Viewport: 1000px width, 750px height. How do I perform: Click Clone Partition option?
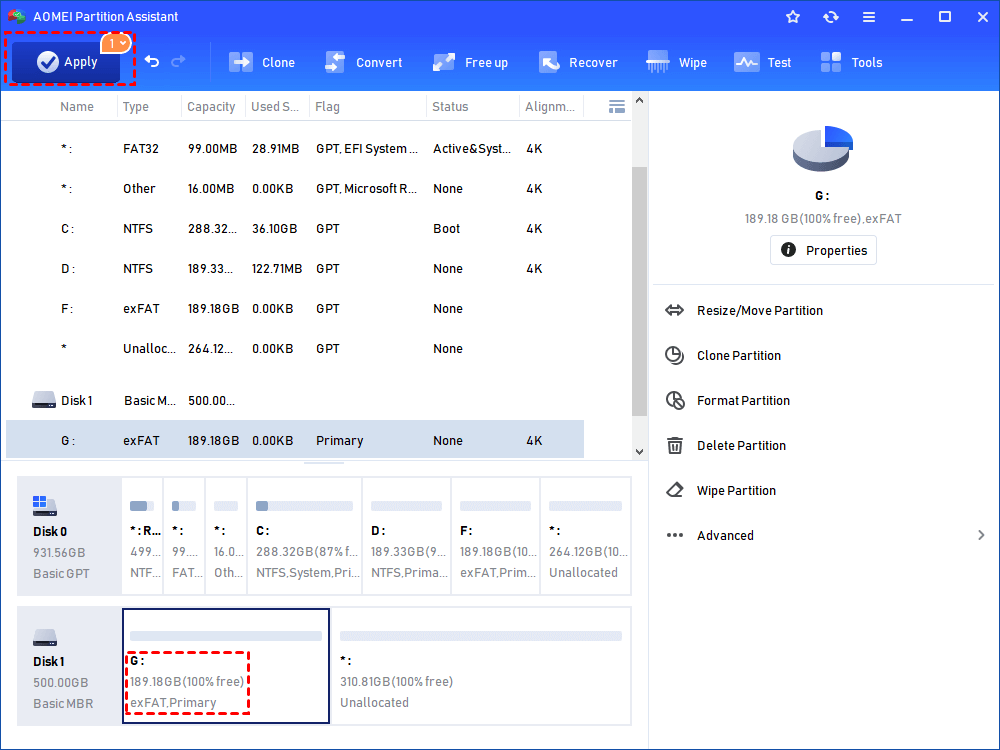[739, 356]
